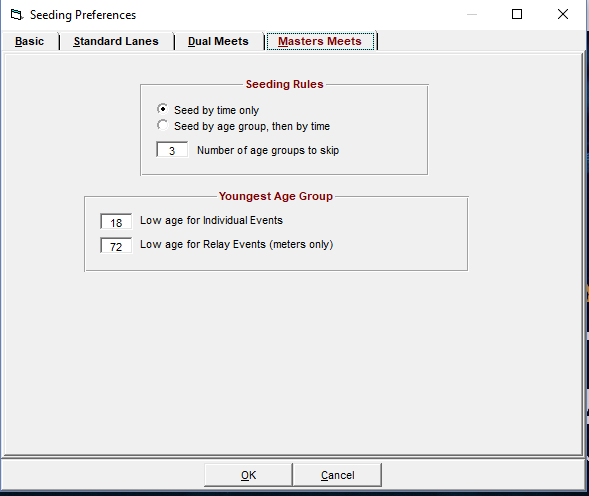This screenshot has width=589, height=496.
Task: Click the Seeding Rules group heading
Action: click(284, 84)
